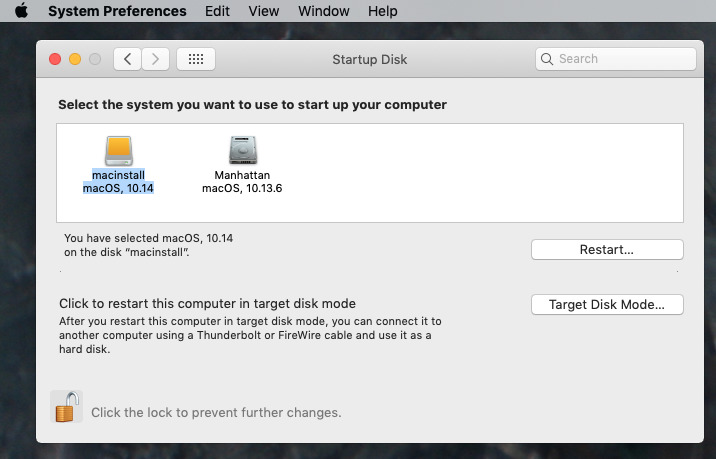The height and width of the screenshot is (459, 716).
Task: Open the Apple menu
Action: coord(21,11)
